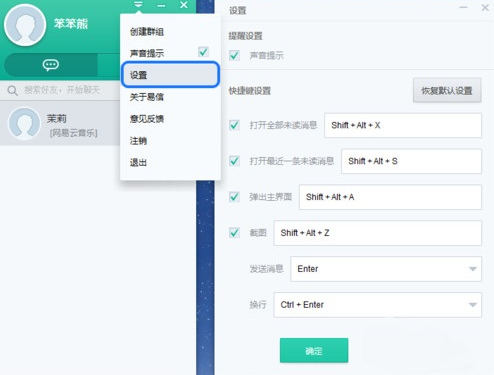Click 注销 to log out
The height and width of the screenshot is (375, 494).
click(138, 141)
